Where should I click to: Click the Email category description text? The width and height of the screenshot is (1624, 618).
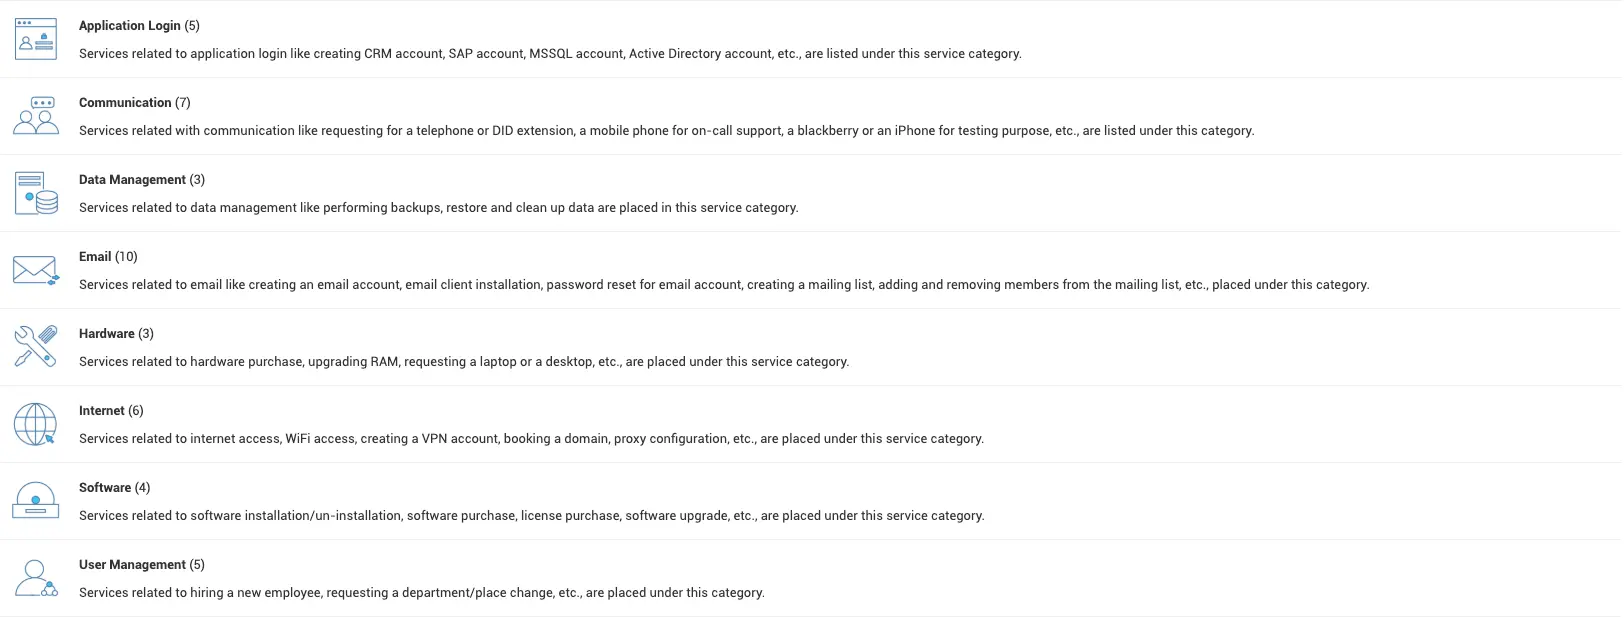click(x=723, y=285)
